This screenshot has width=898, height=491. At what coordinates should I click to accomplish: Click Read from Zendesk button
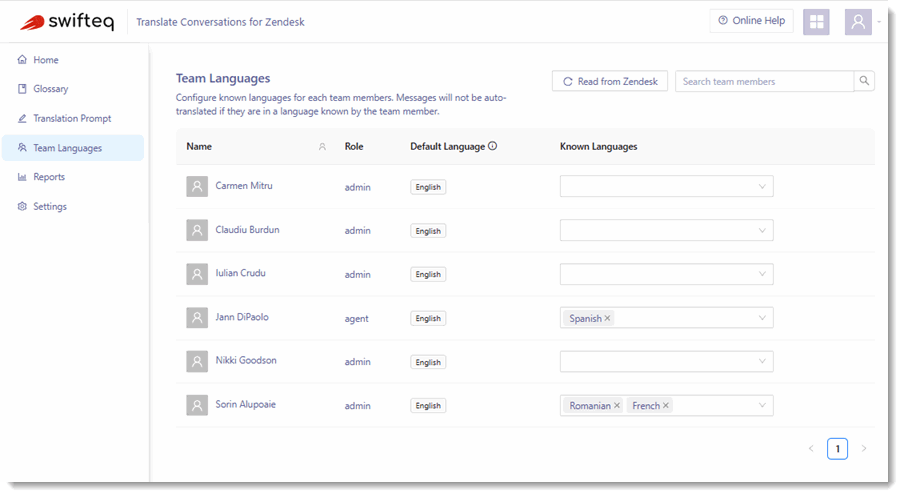click(x=610, y=81)
